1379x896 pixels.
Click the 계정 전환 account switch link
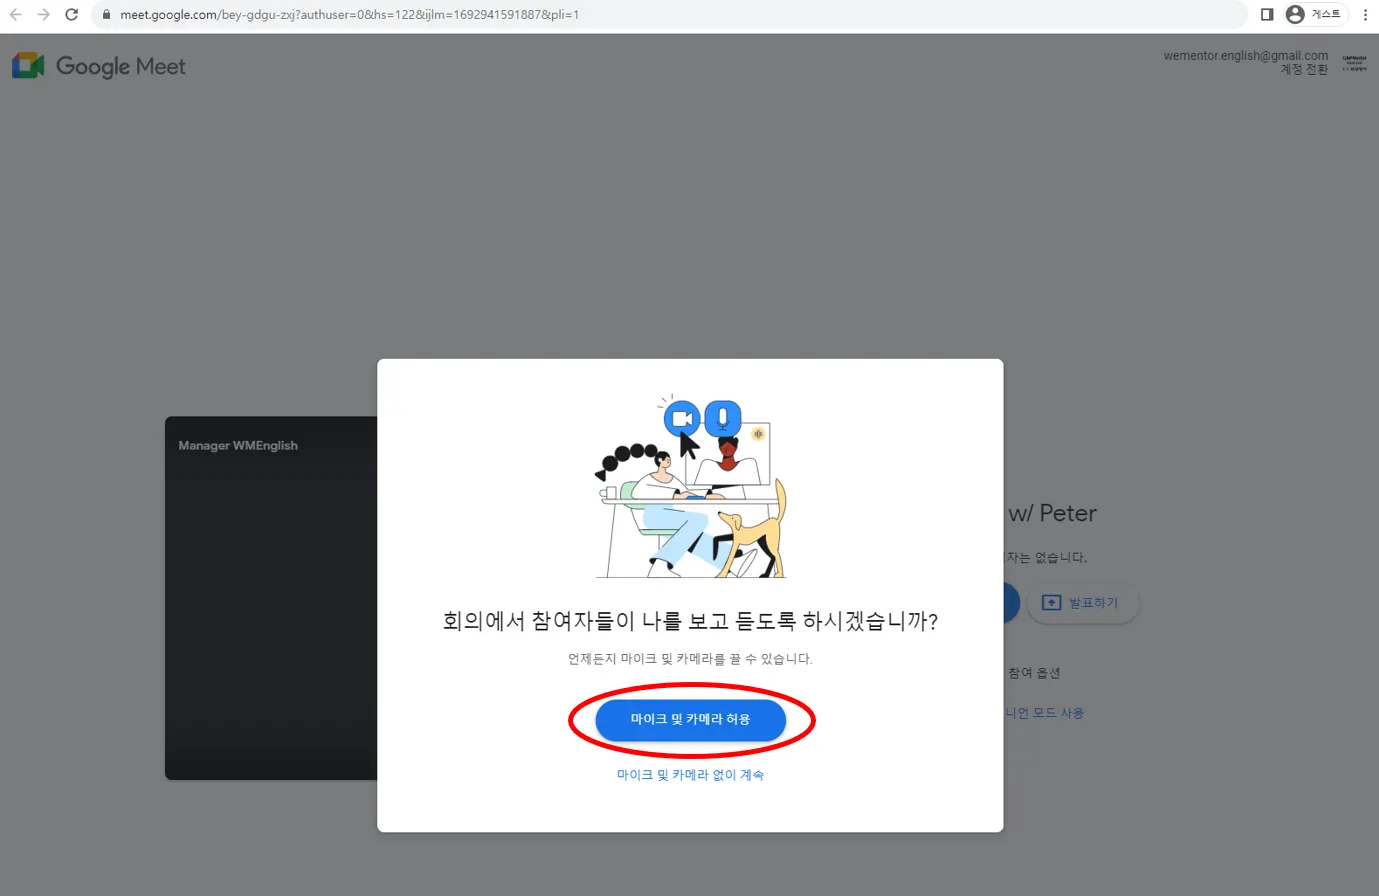[x=1304, y=70]
